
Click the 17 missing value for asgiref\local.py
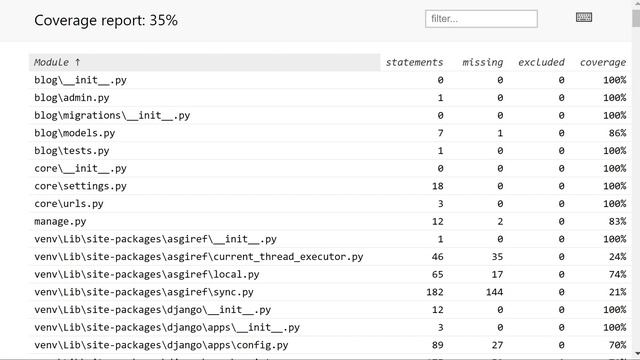pyautogui.click(x=497, y=274)
